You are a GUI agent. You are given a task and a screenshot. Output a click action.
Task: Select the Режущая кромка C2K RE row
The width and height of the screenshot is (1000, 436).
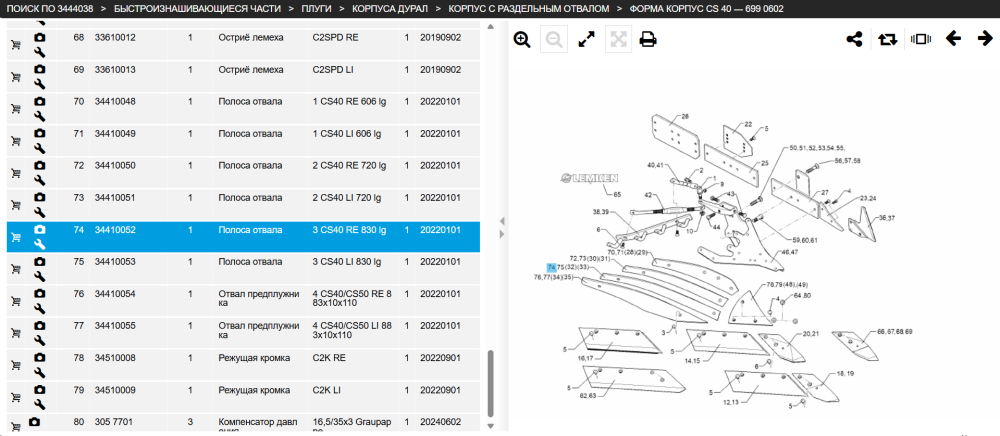click(x=243, y=365)
